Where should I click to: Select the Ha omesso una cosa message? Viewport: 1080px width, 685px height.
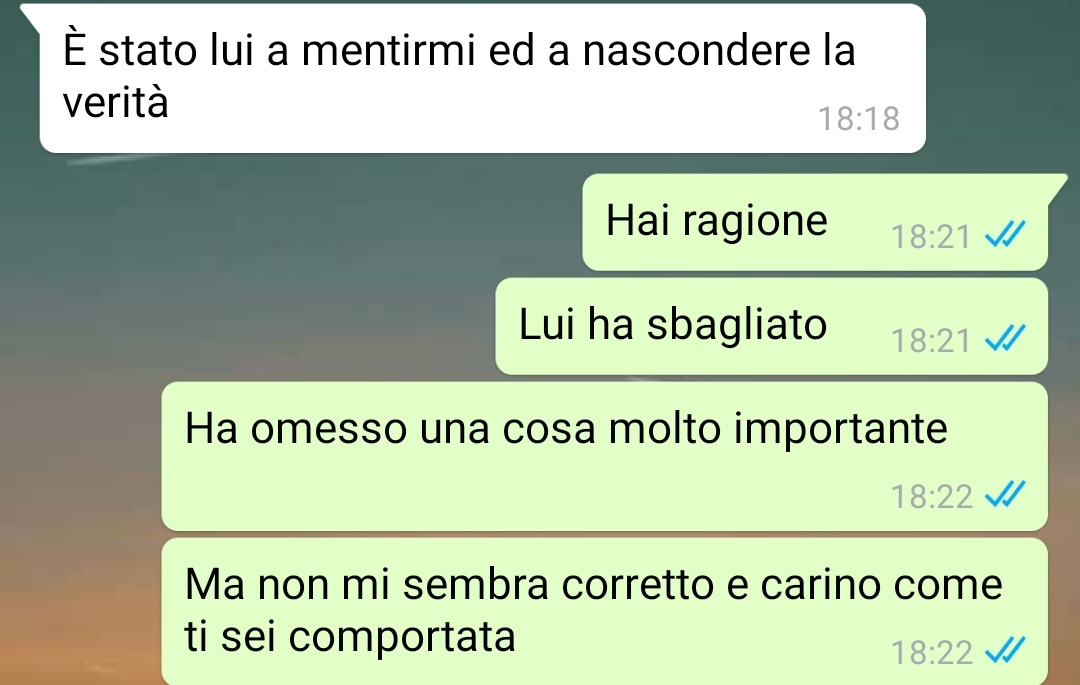[x=604, y=456]
